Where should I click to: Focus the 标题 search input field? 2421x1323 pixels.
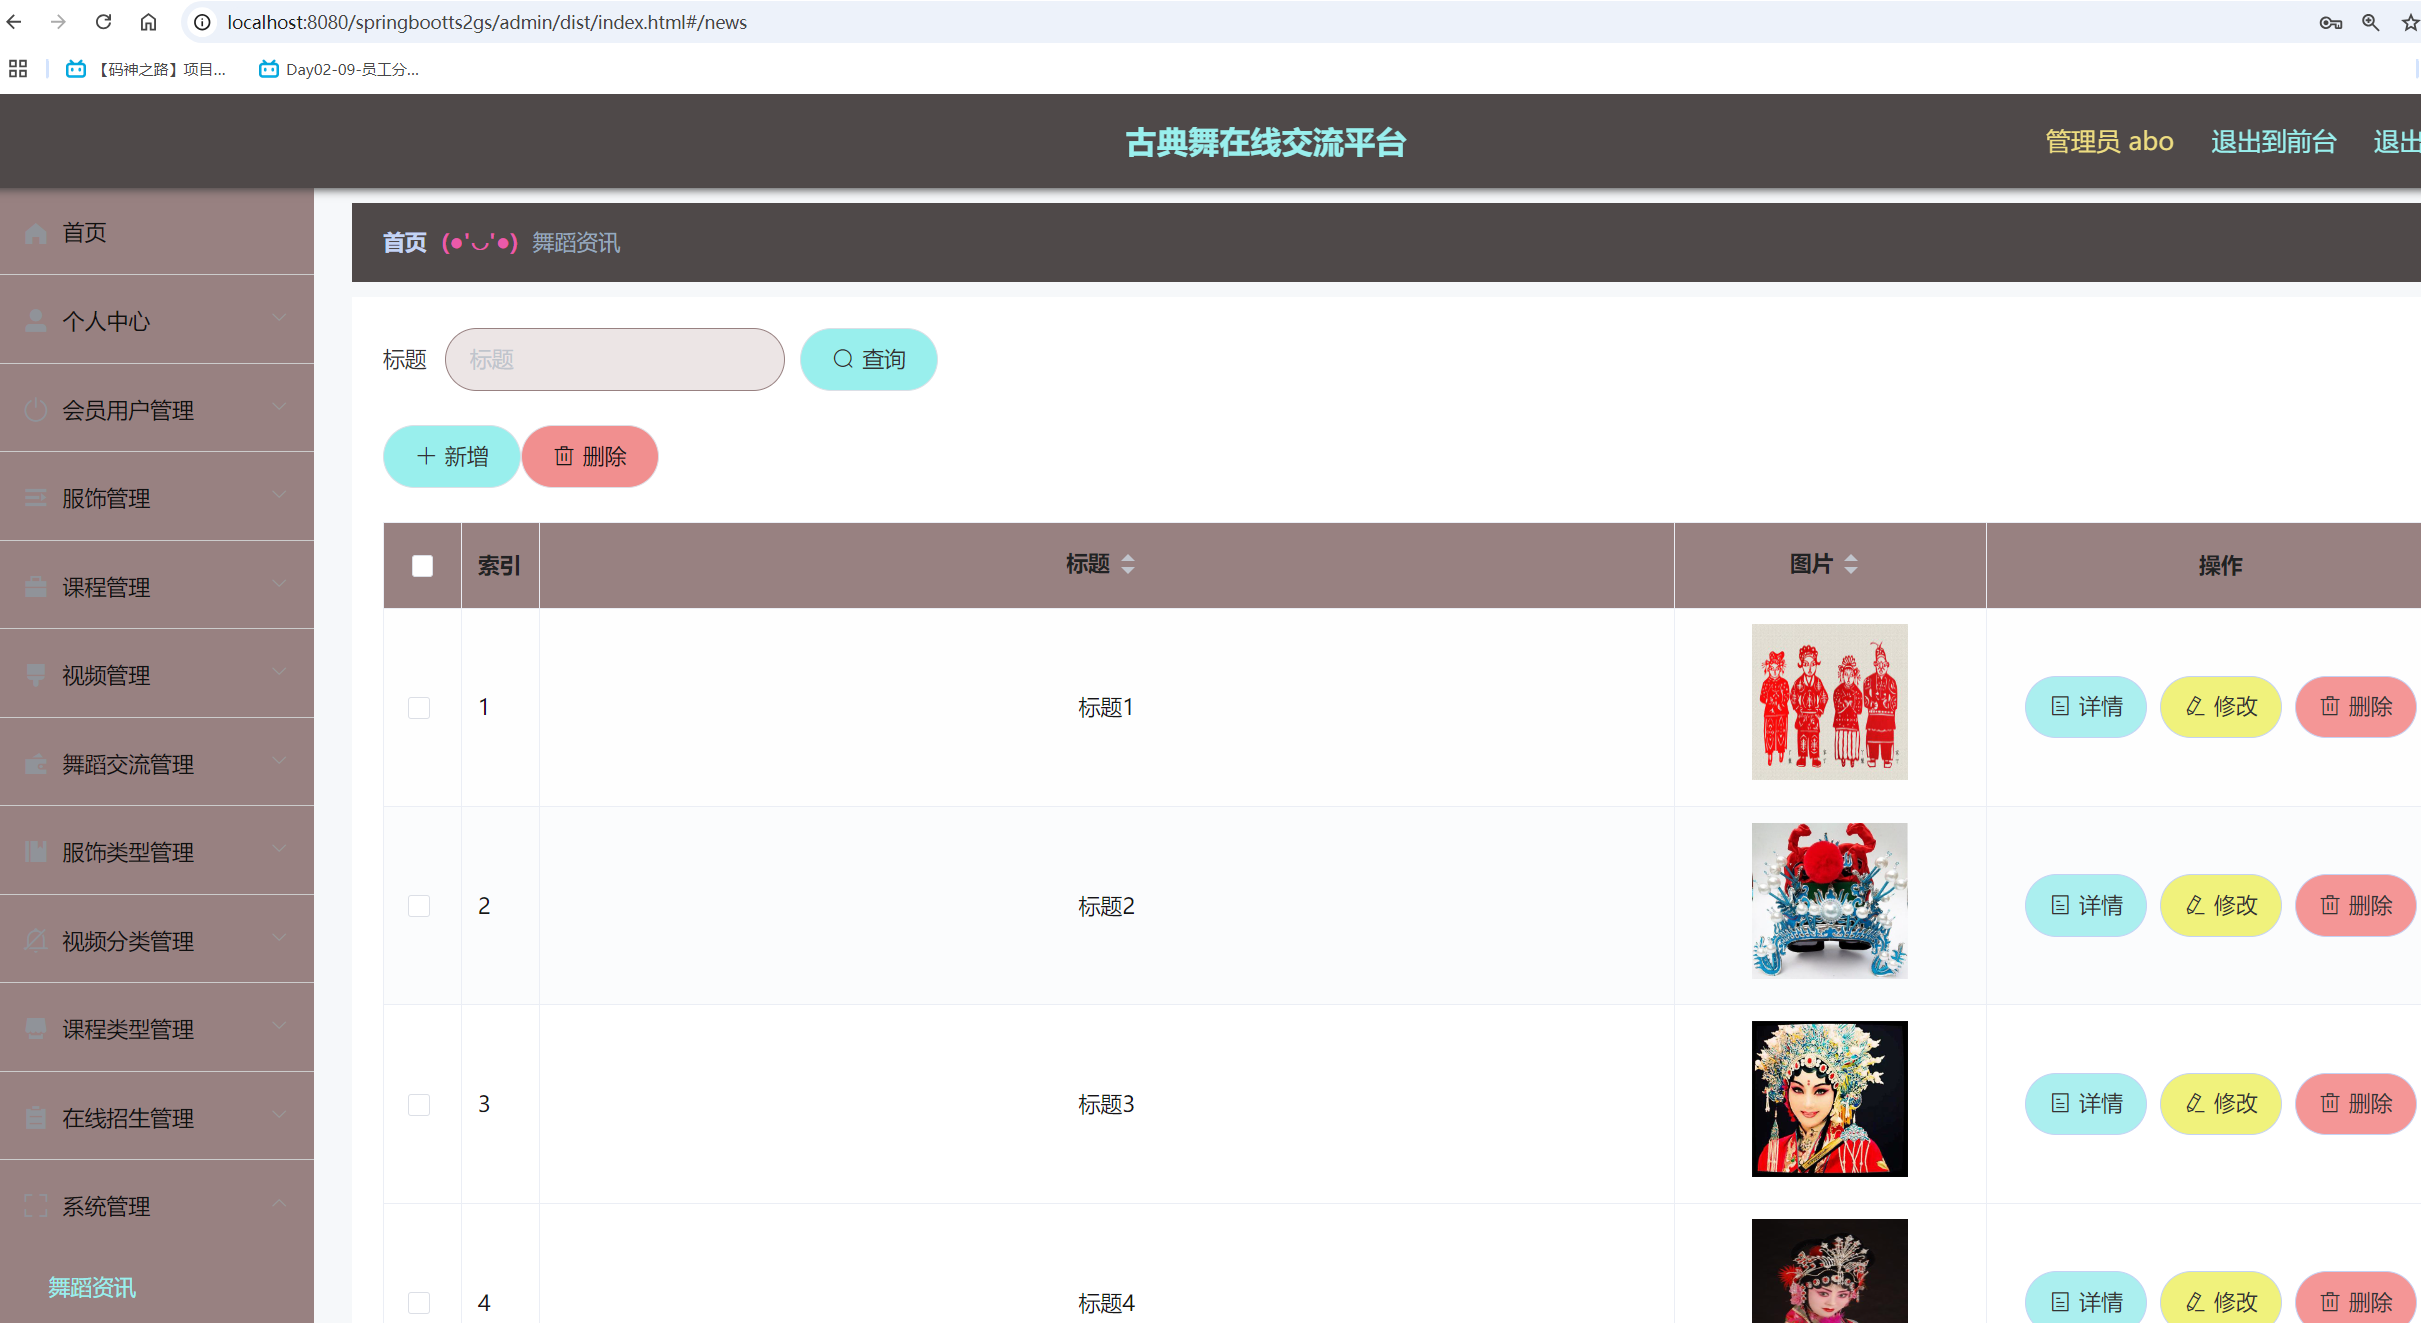(x=615, y=359)
